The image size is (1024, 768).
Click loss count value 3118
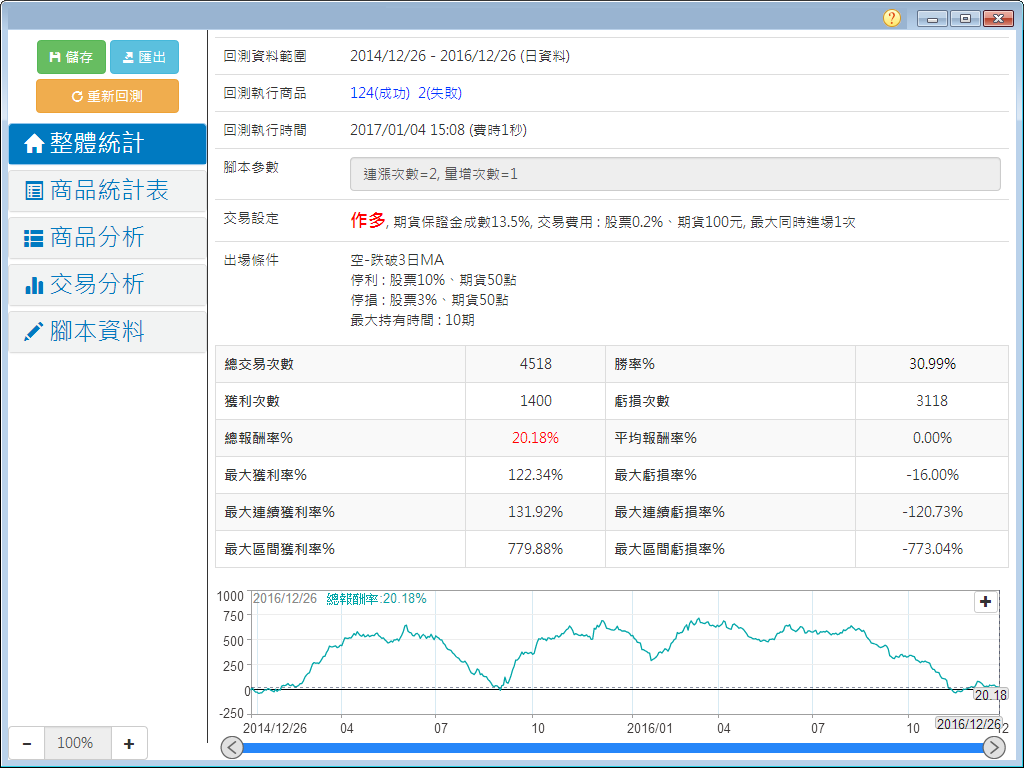click(932, 401)
